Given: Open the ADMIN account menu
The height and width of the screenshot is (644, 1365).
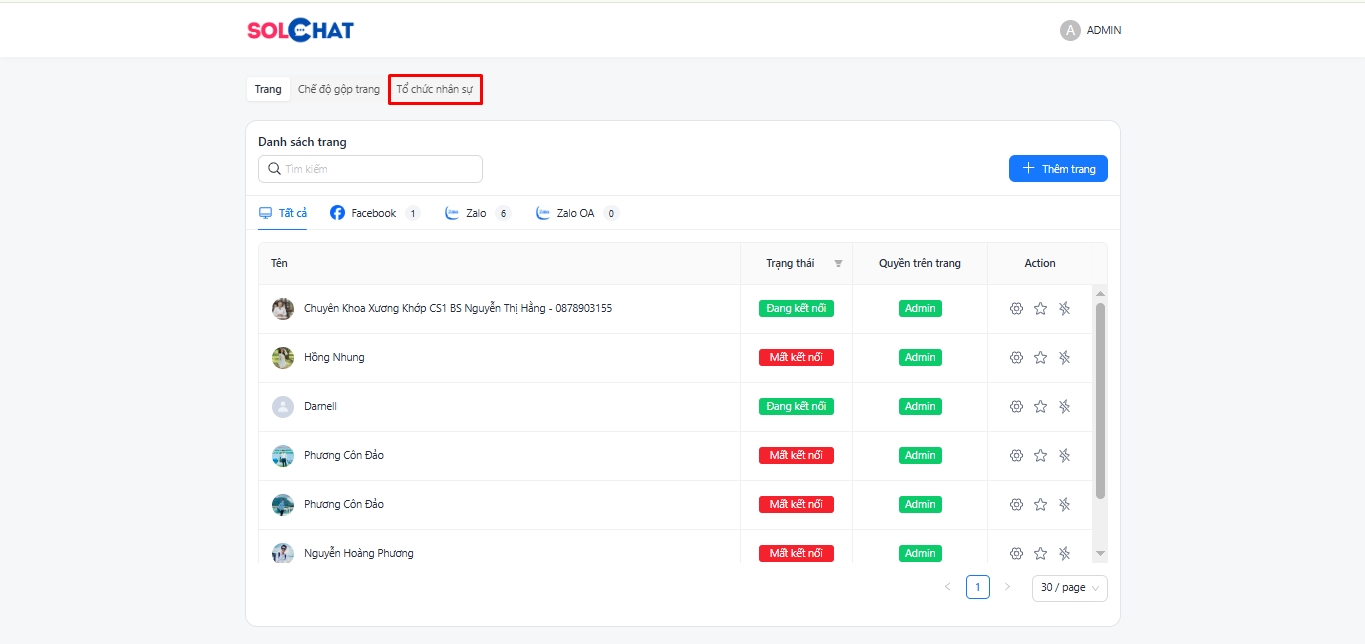Looking at the screenshot, I should [1090, 30].
